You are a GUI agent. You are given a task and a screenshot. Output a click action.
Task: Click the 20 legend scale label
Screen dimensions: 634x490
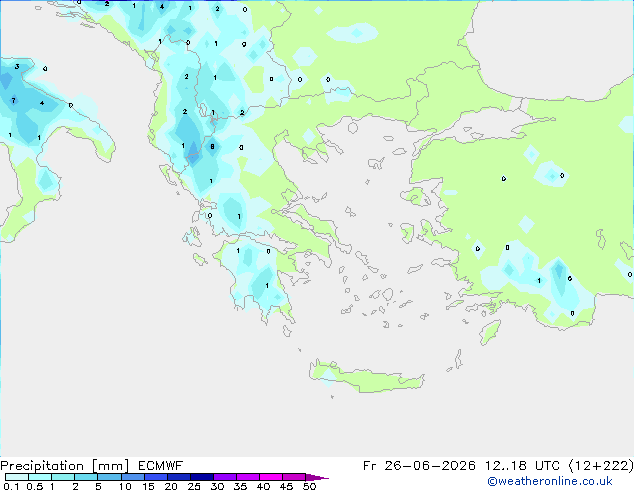(171, 486)
